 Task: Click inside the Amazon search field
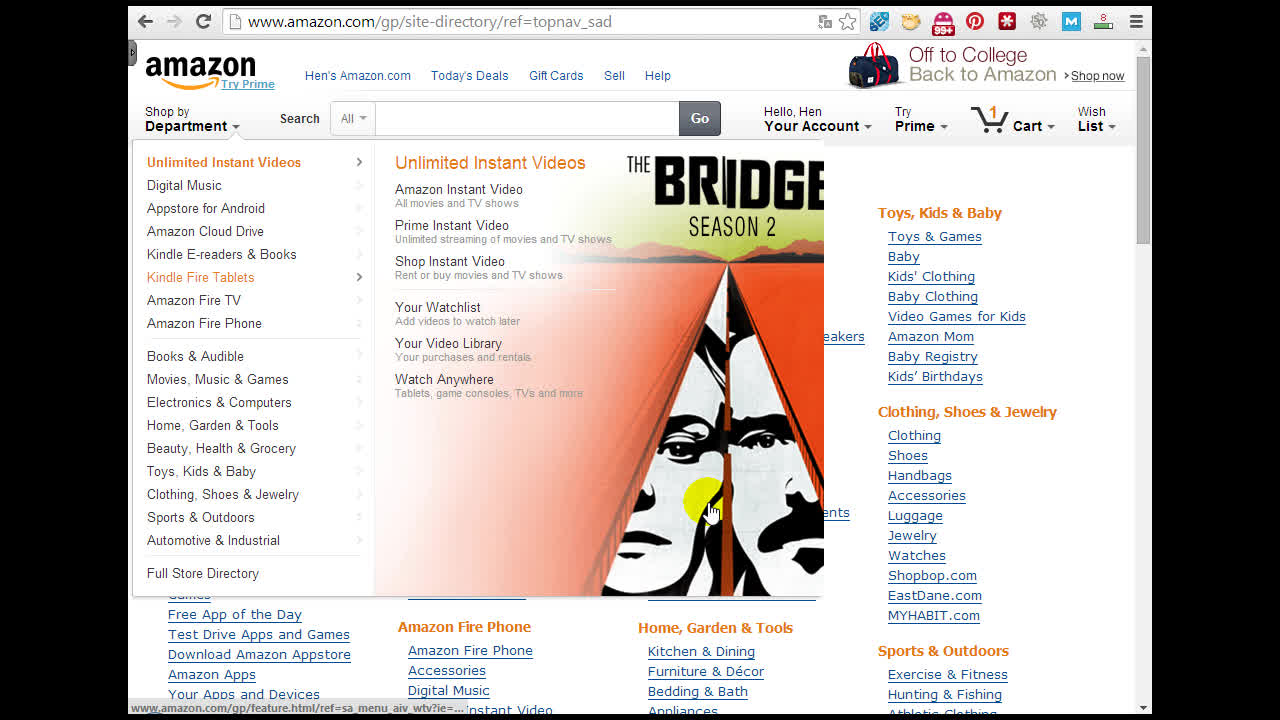coord(527,118)
